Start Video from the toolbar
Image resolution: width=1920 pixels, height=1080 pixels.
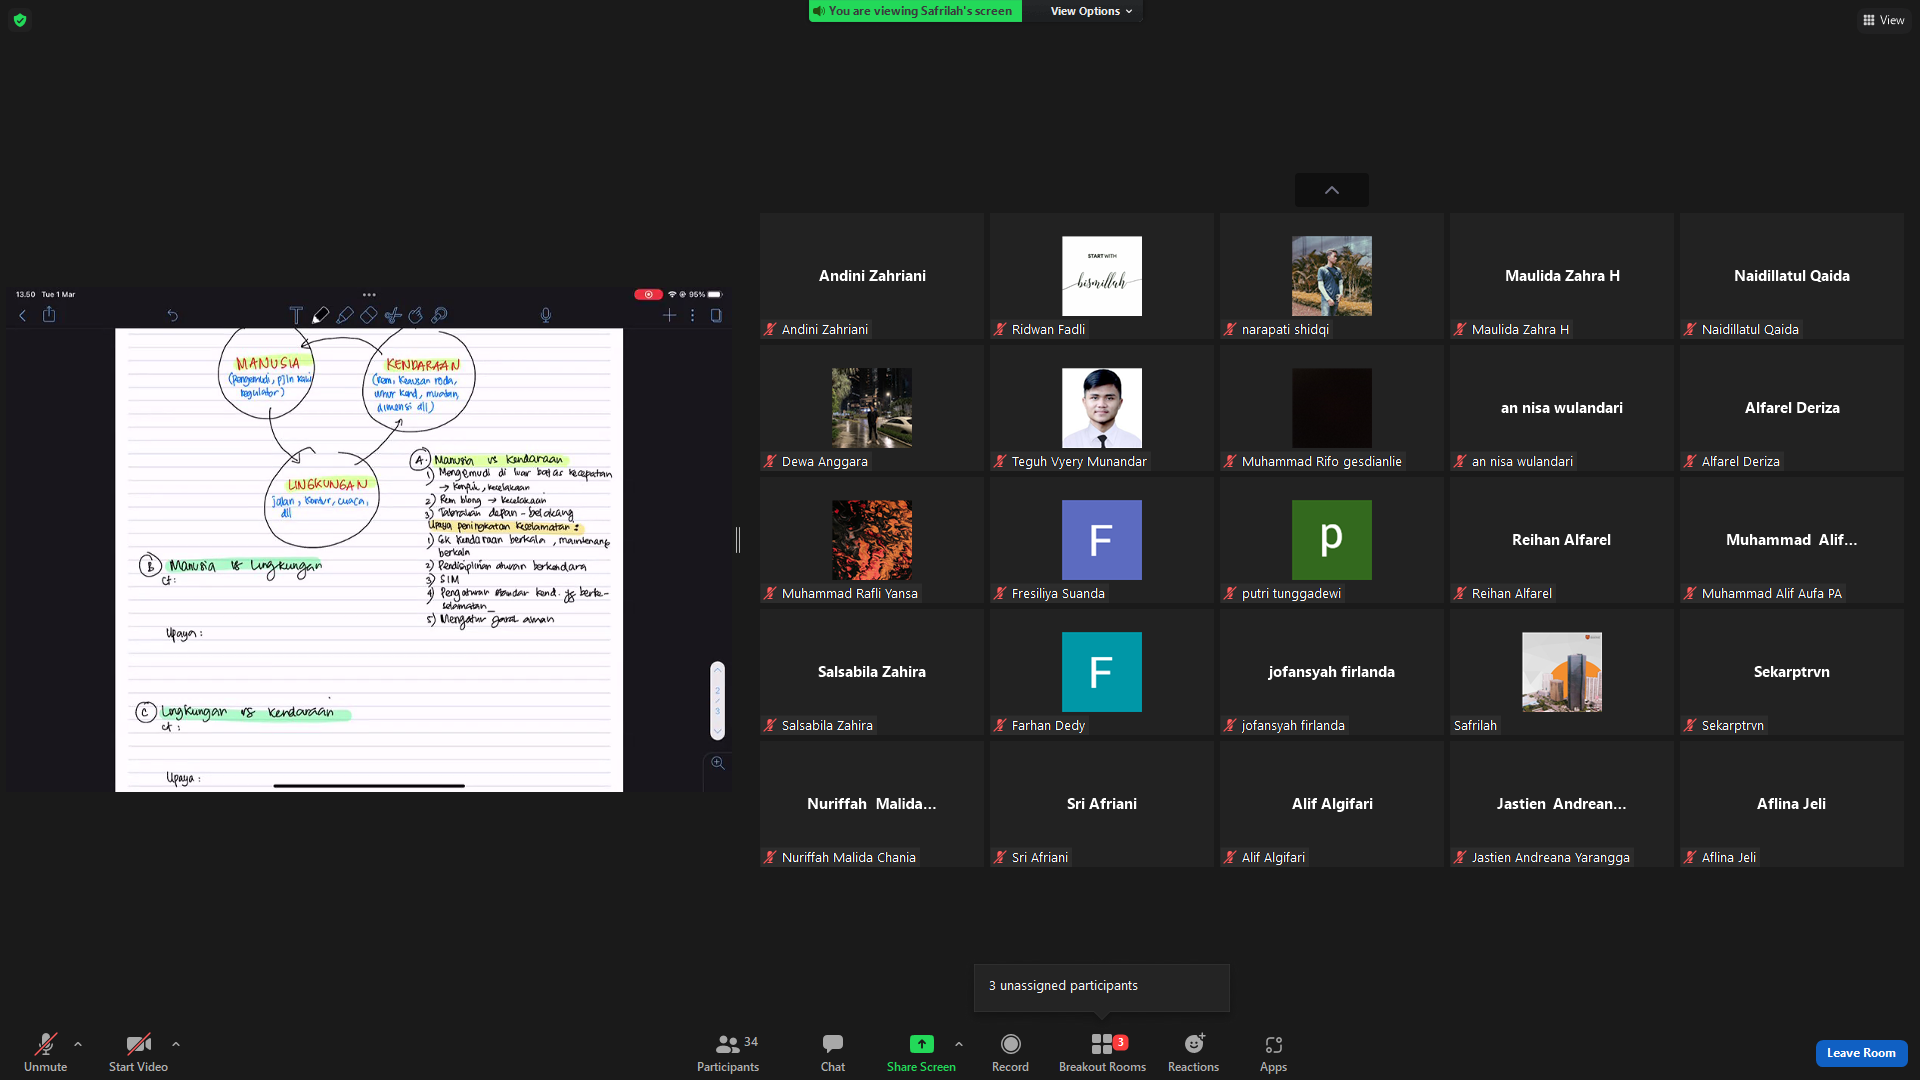[x=138, y=1052]
